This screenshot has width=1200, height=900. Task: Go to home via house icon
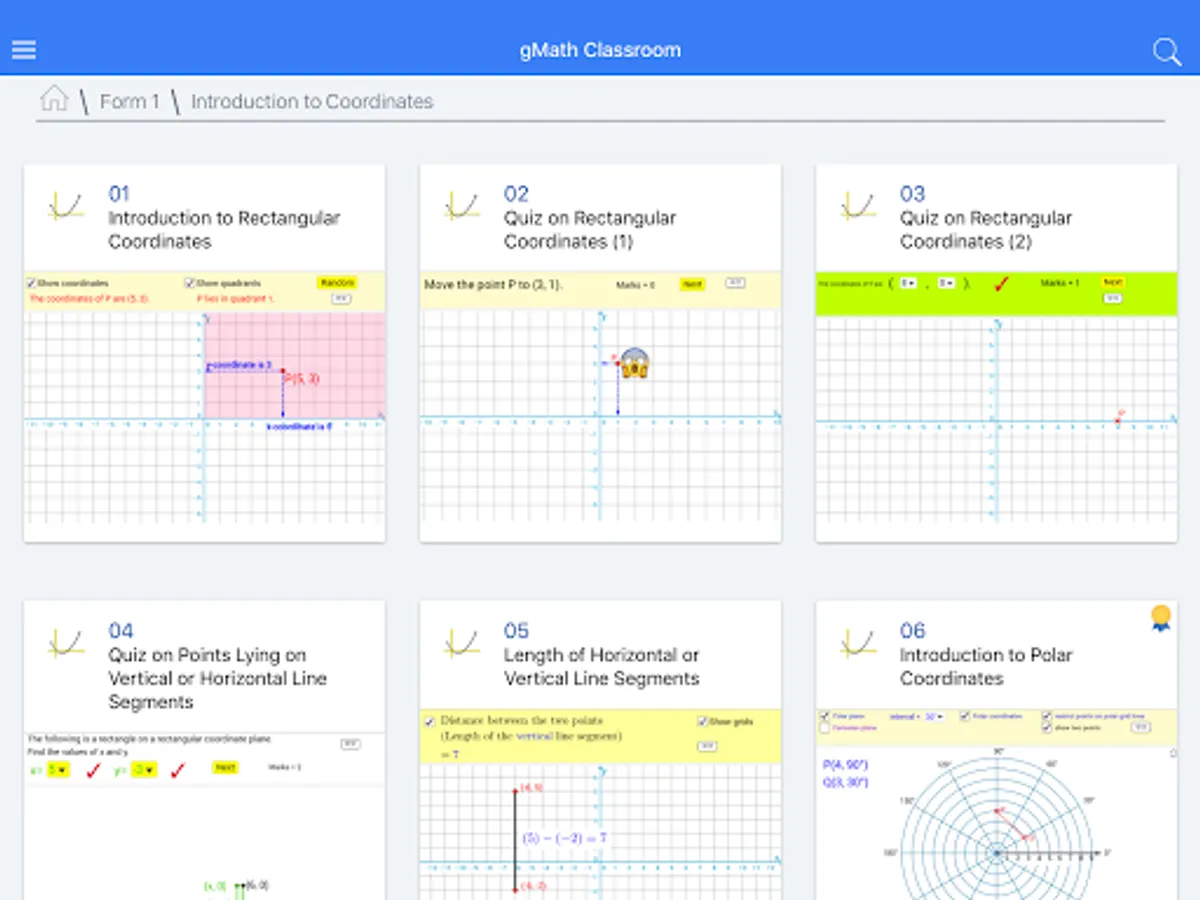click(54, 98)
